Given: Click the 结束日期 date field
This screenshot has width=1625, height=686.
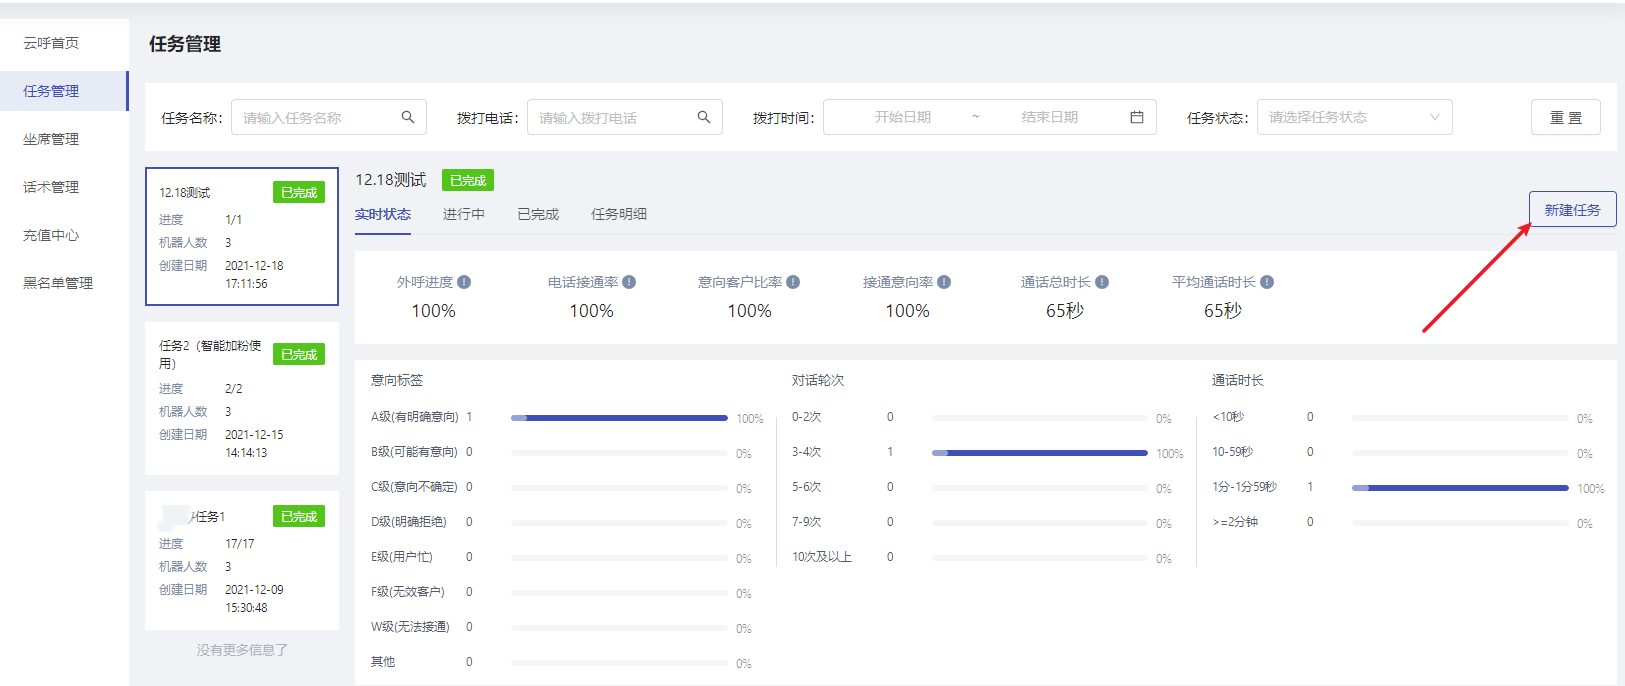Looking at the screenshot, I should (x=1050, y=117).
